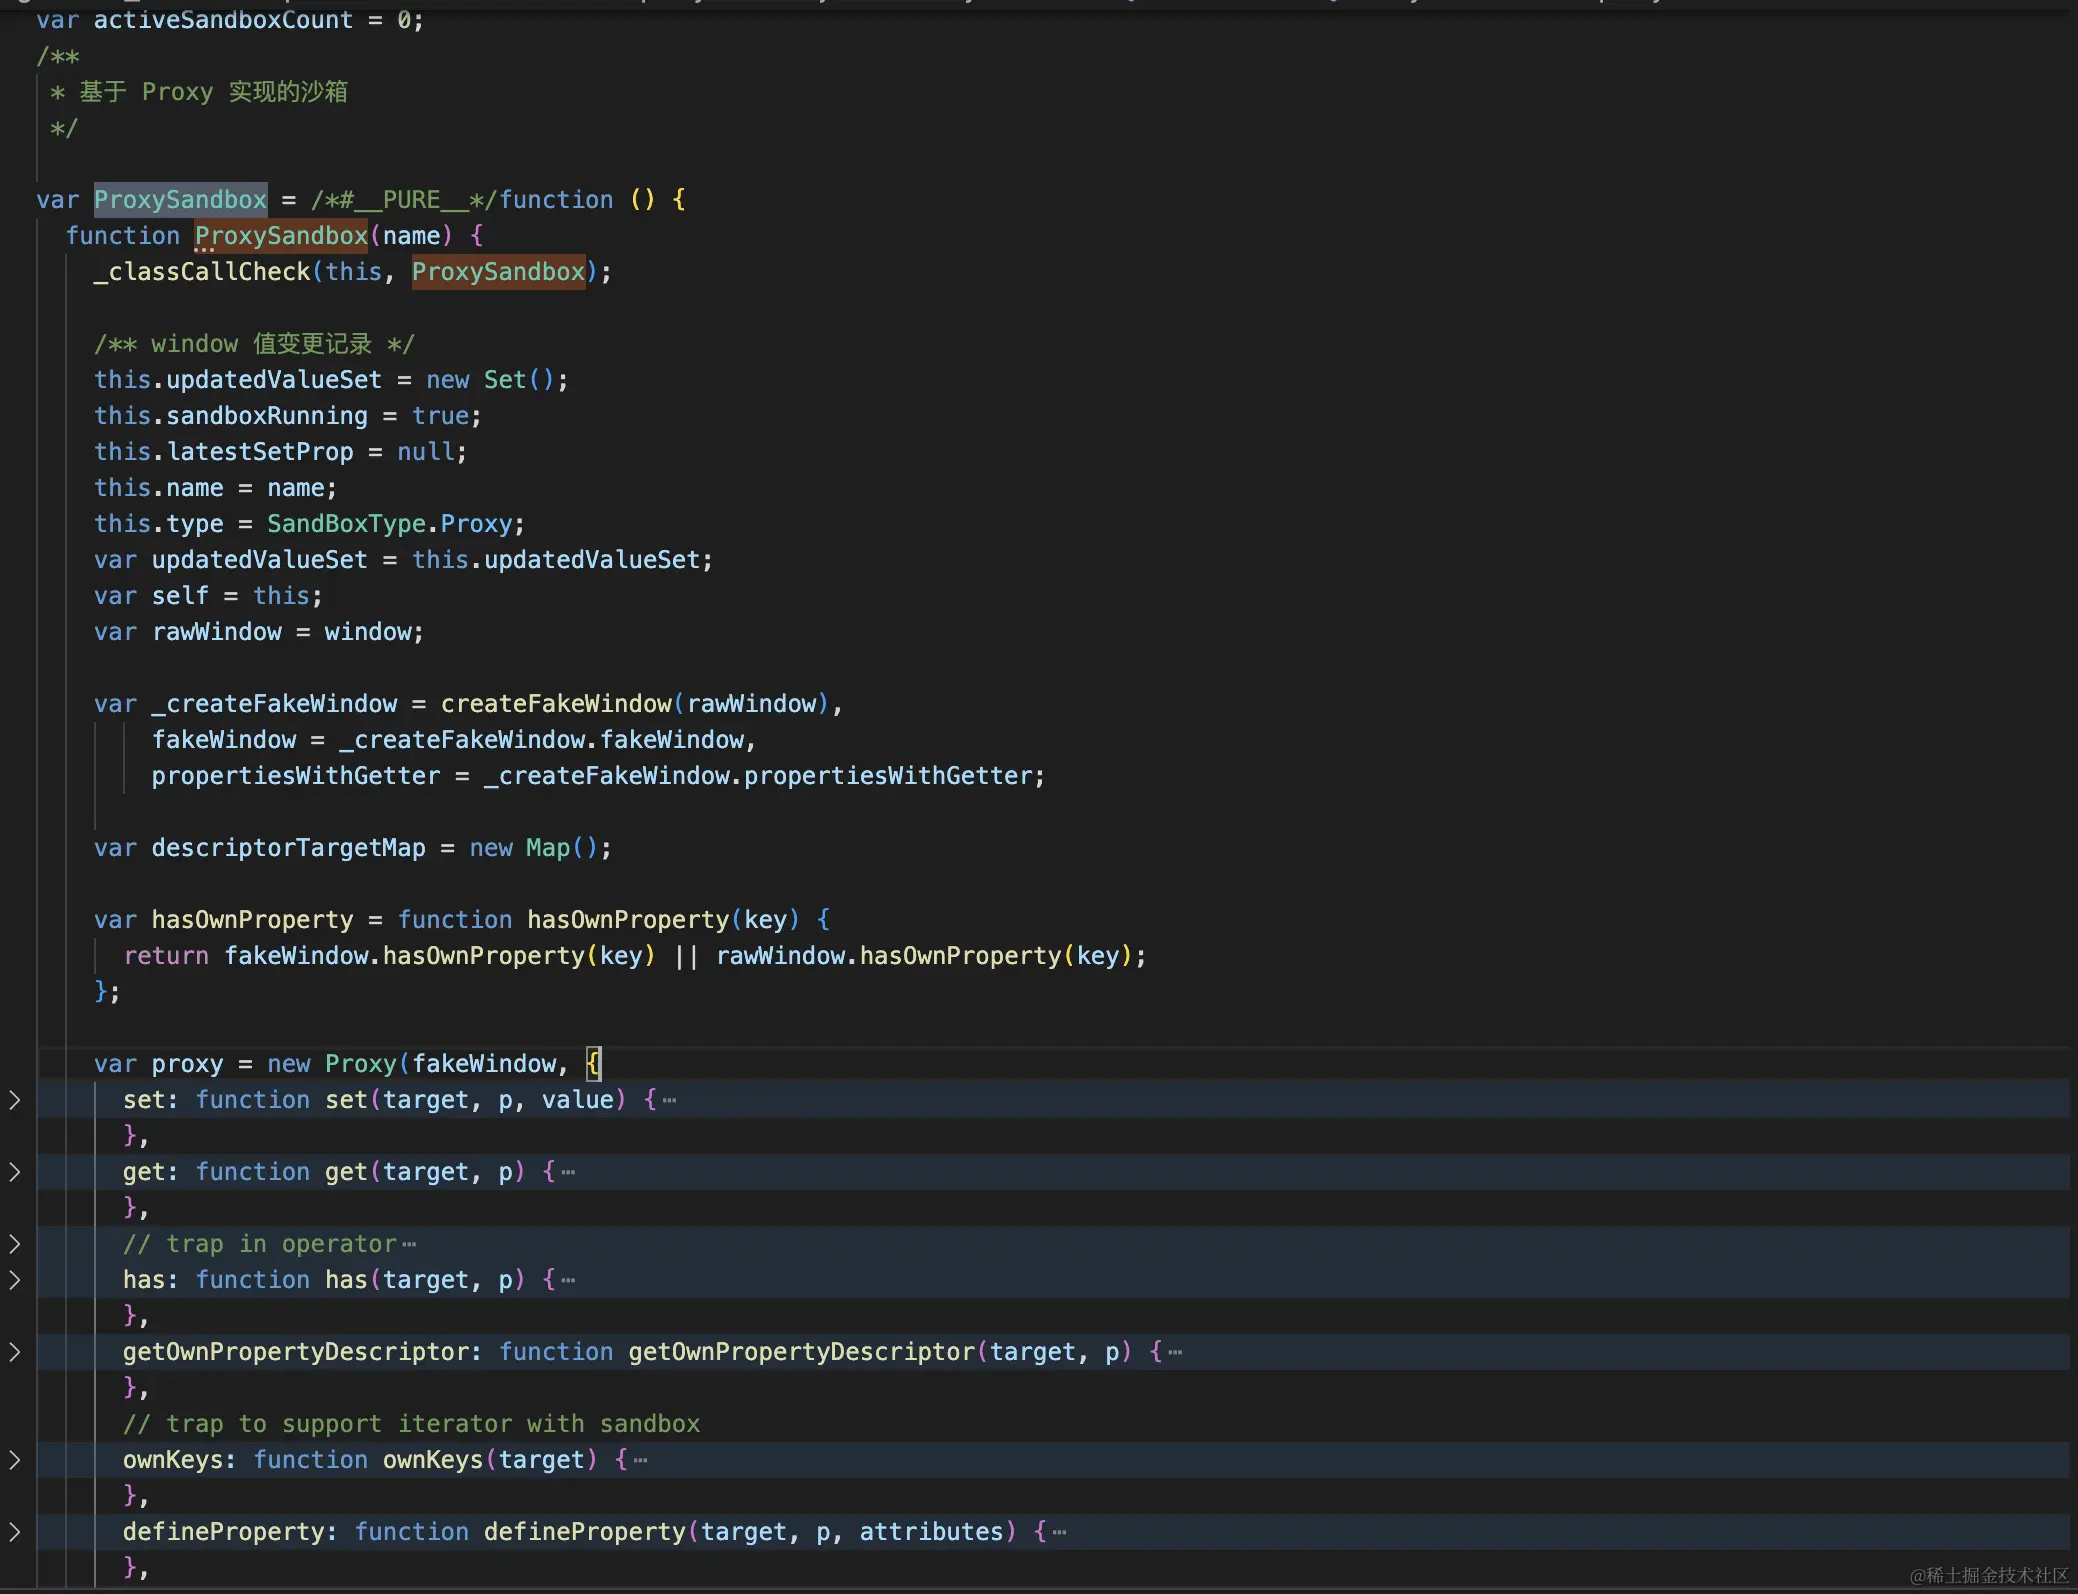2078x1594 pixels.
Task: Click Proxy constructor in 'new Proxy'
Action: pyautogui.click(x=361, y=1064)
